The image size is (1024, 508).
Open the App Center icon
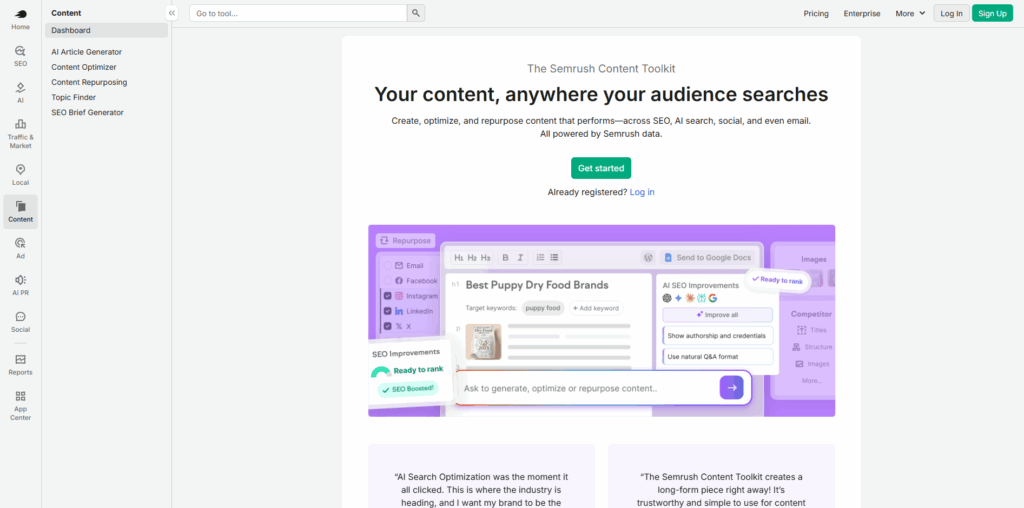click(x=20, y=405)
